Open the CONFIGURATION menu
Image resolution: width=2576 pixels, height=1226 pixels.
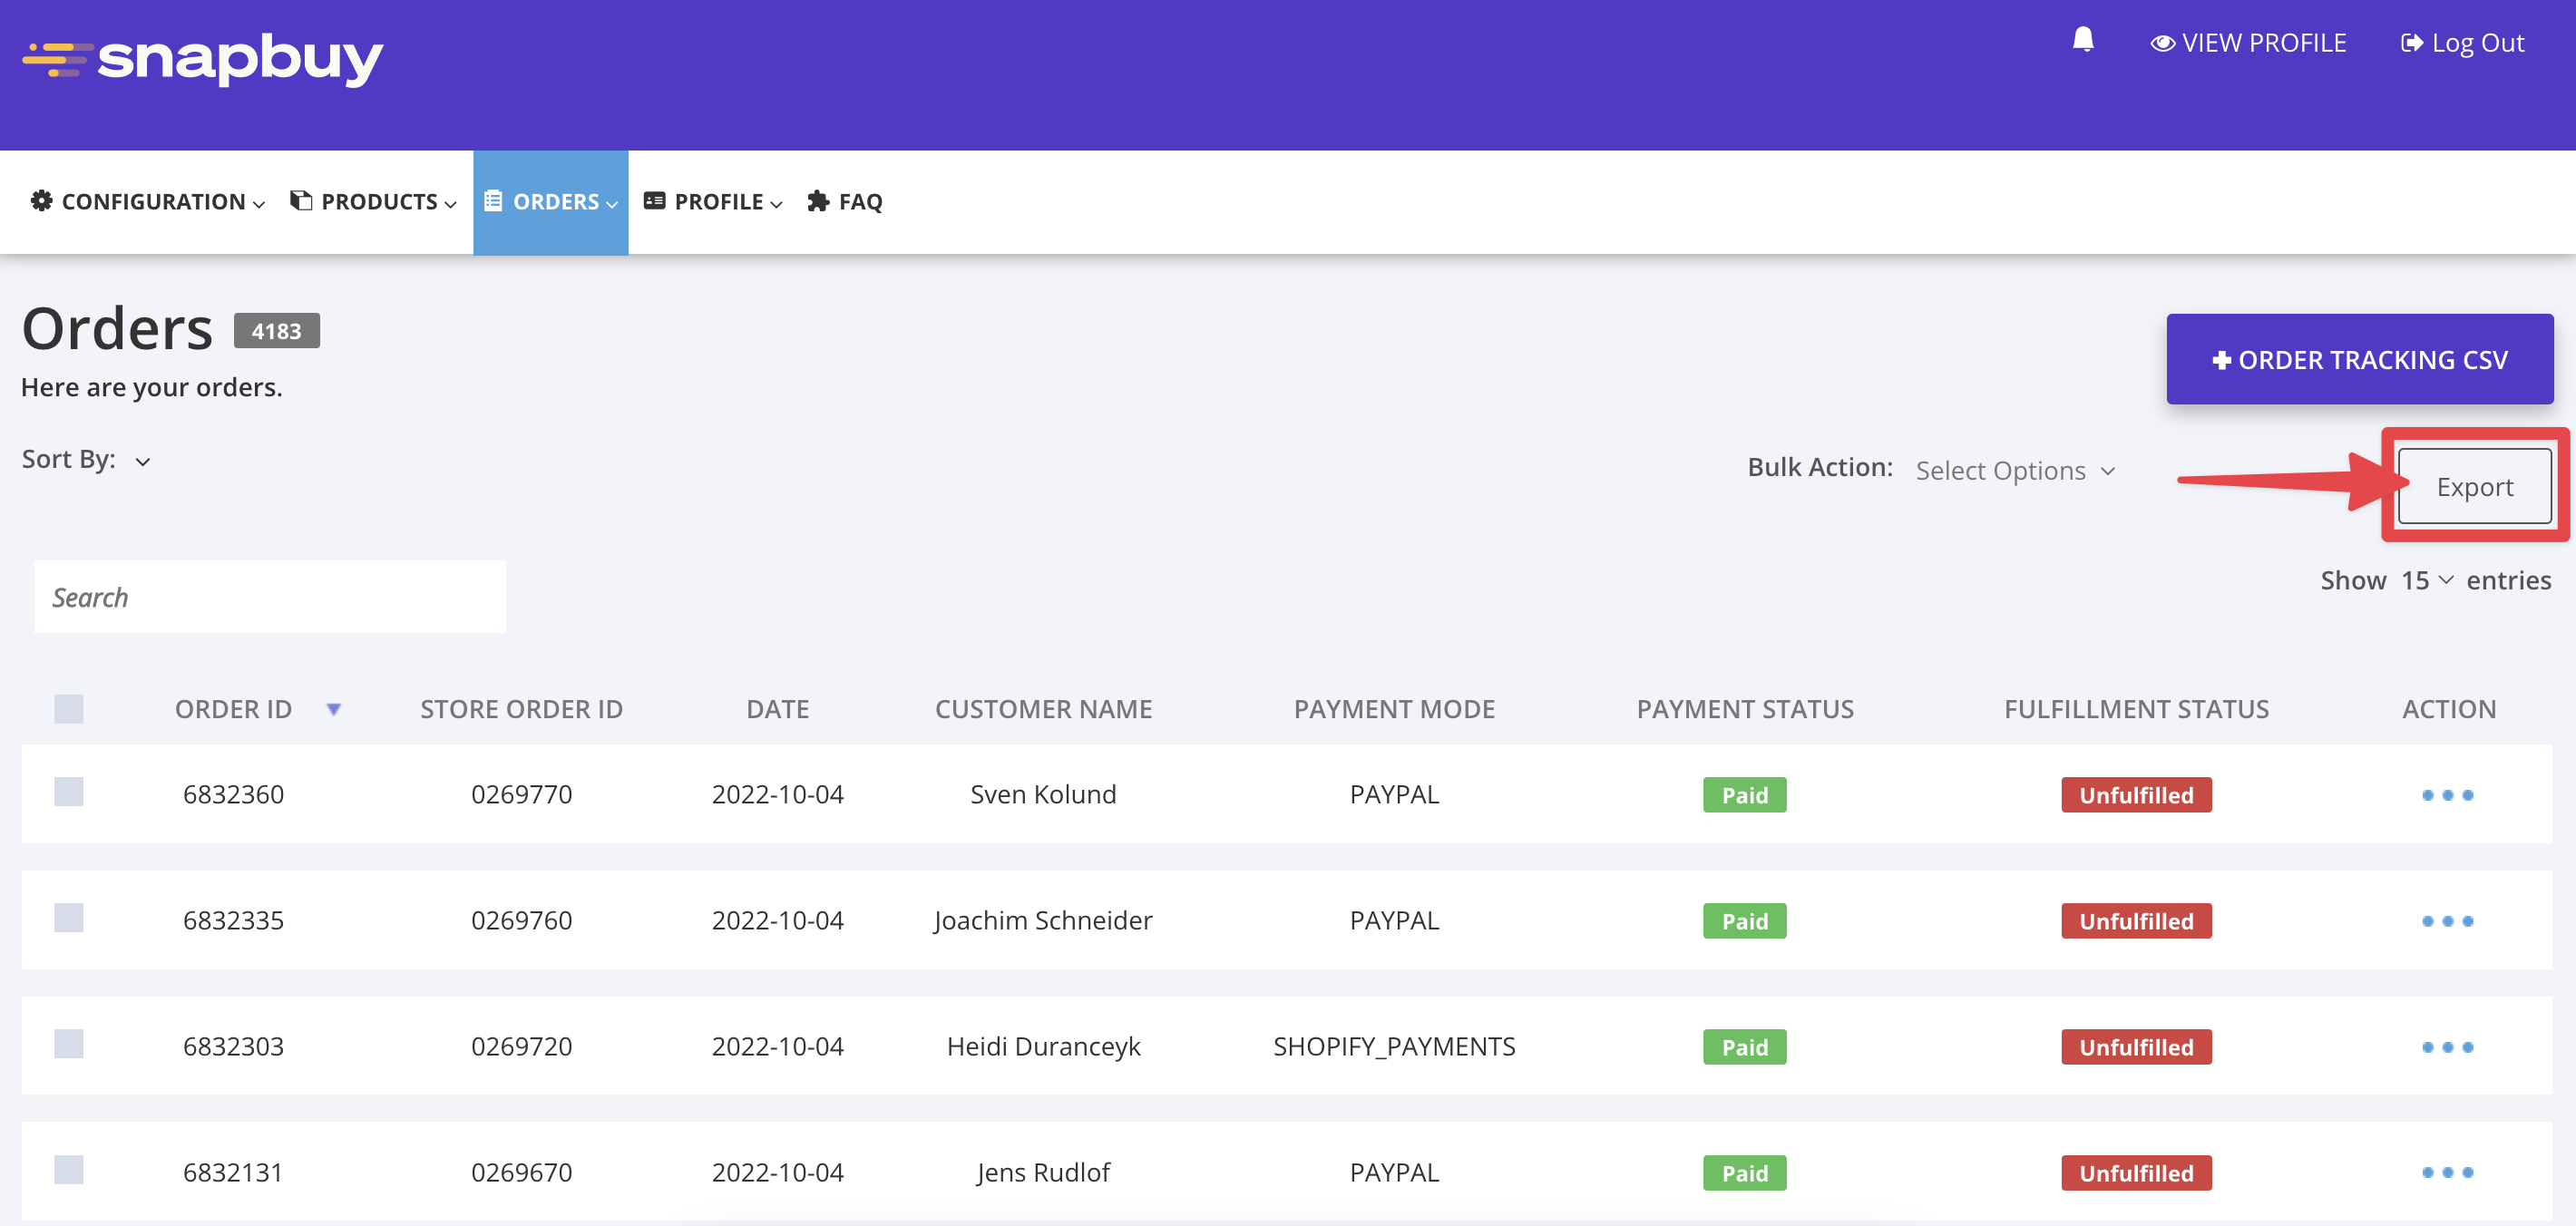click(148, 202)
